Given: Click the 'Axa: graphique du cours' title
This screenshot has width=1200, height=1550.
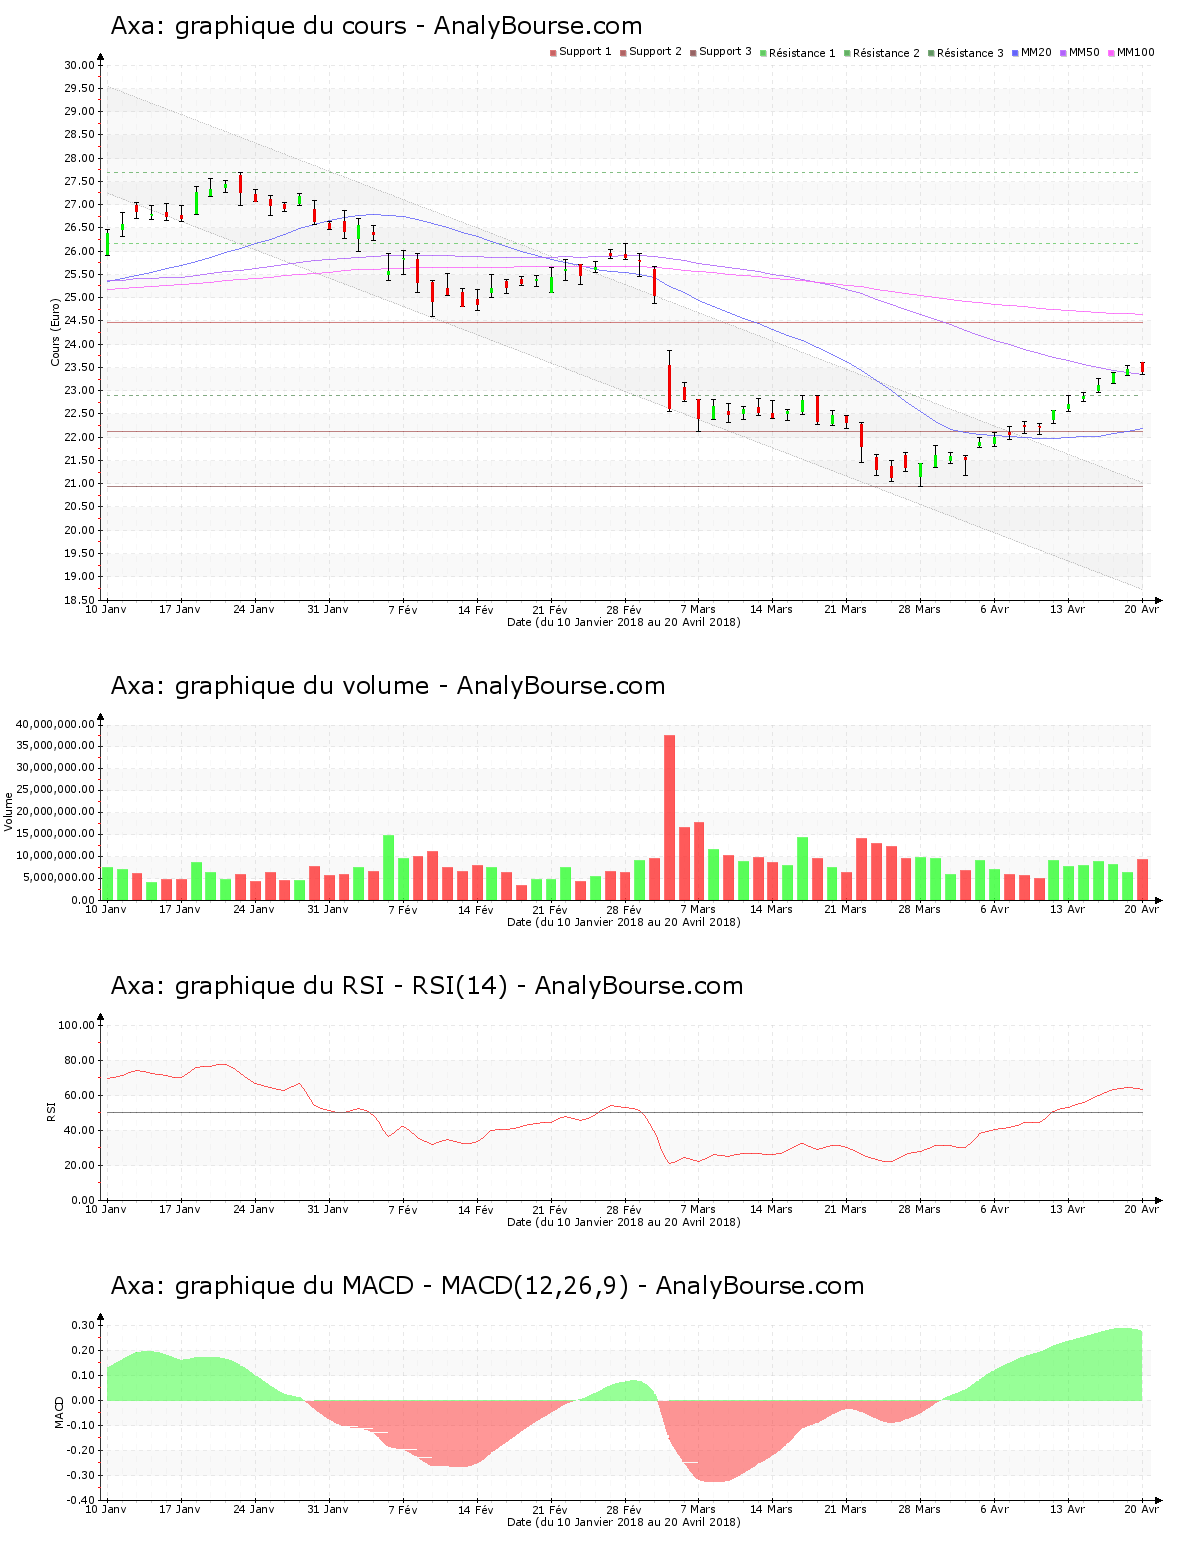Looking at the screenshot, I should pos(376,26).
